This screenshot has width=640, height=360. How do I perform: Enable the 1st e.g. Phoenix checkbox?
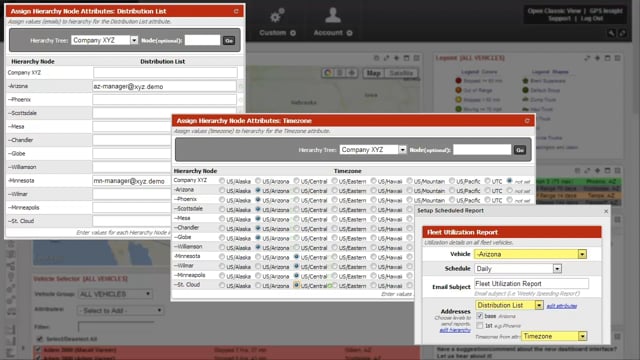[480, 325]
